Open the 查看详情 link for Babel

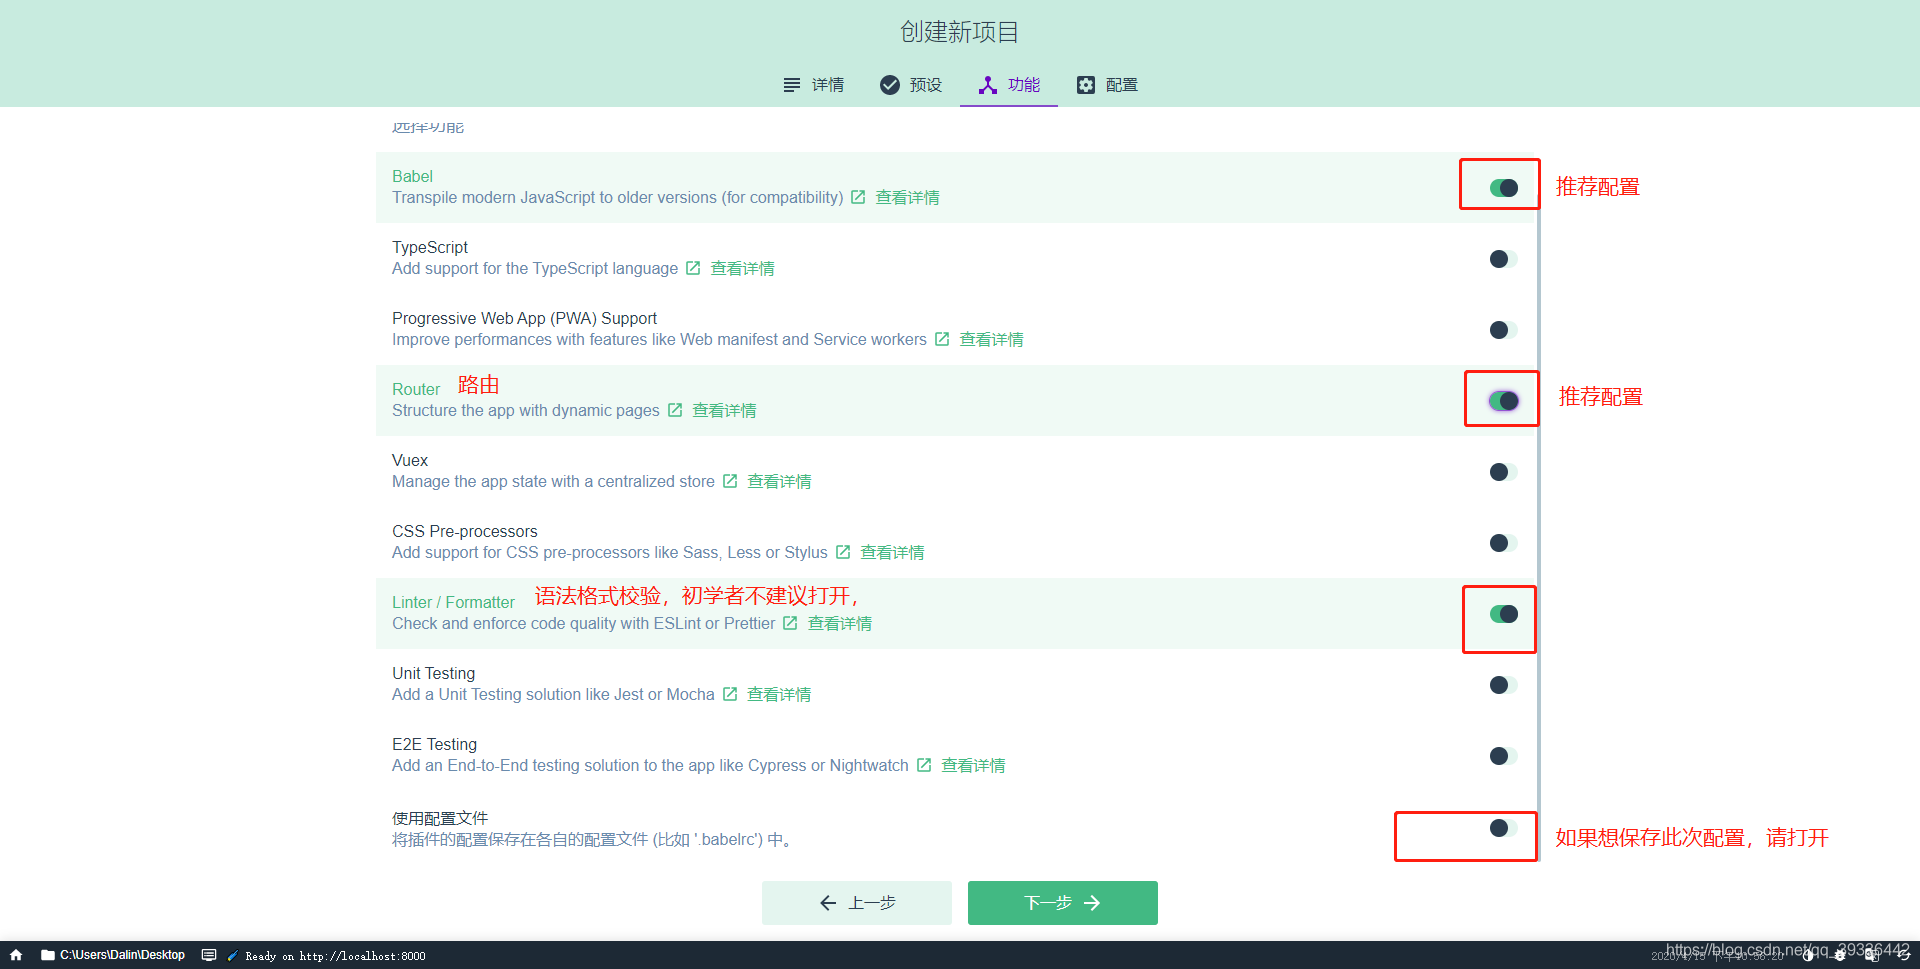tap(906, 197)
